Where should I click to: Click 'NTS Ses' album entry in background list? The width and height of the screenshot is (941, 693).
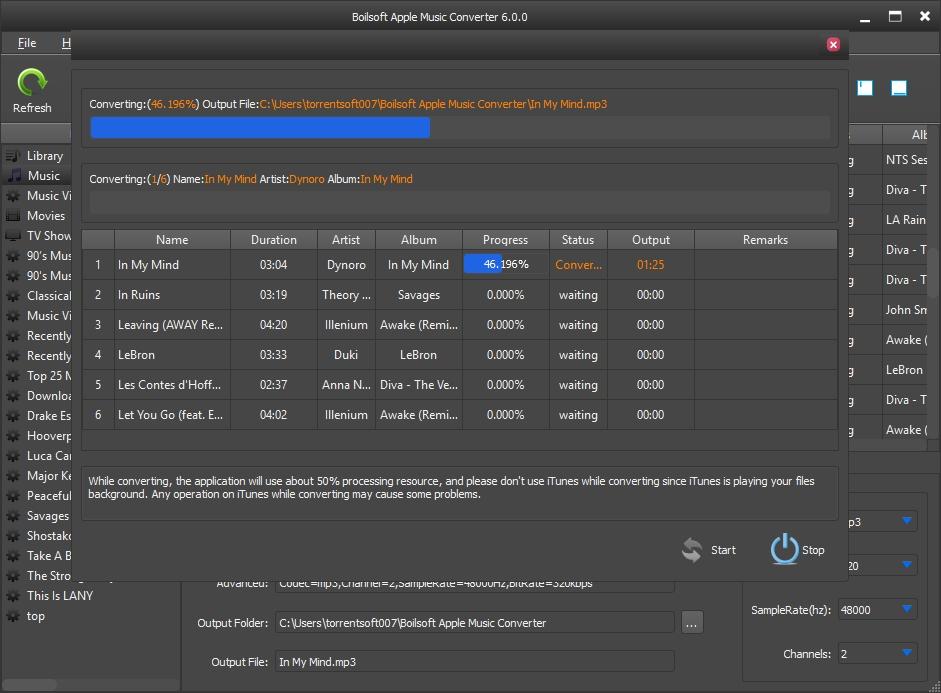[x=906, y=160]
